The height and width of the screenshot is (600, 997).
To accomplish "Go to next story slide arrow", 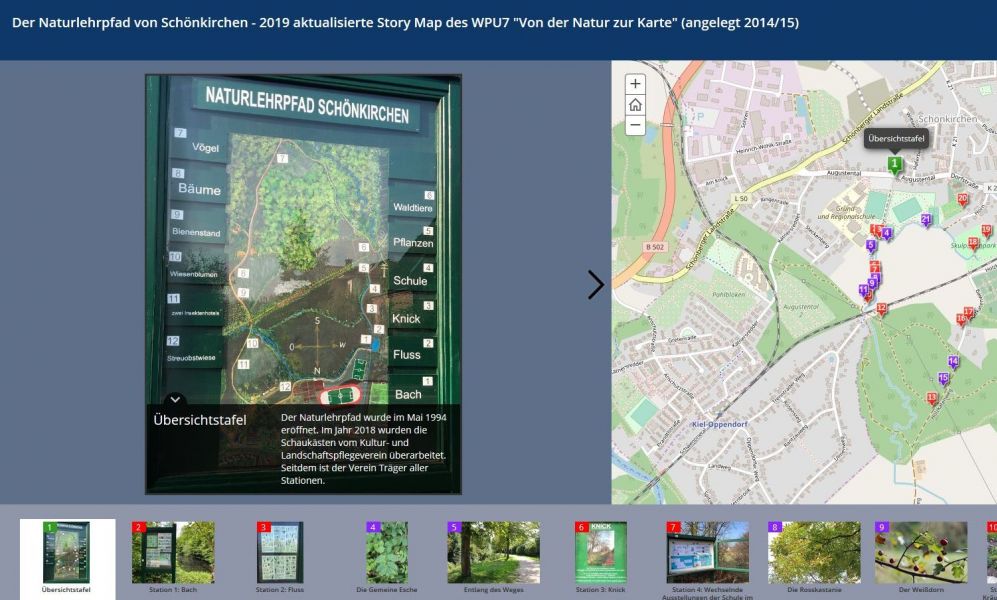I will pos(595,285).
